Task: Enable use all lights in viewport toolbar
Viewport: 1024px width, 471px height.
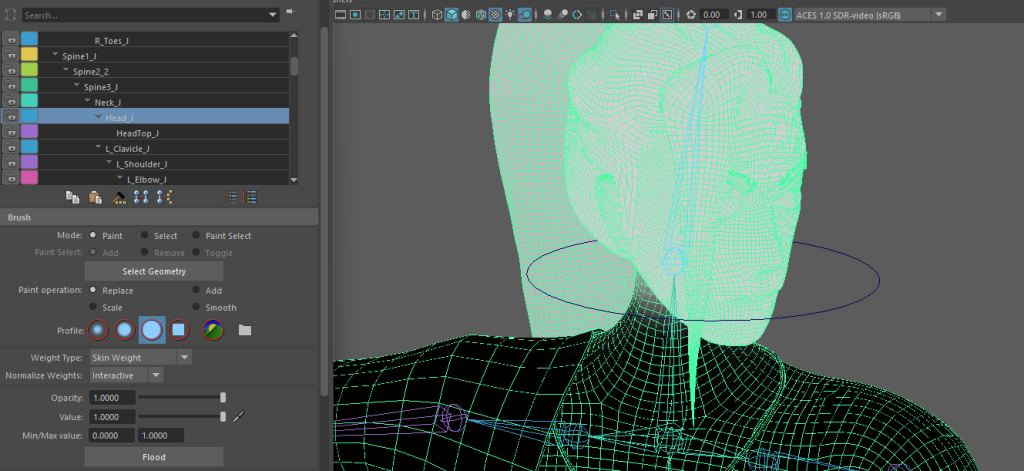Action: coord(511,15)
